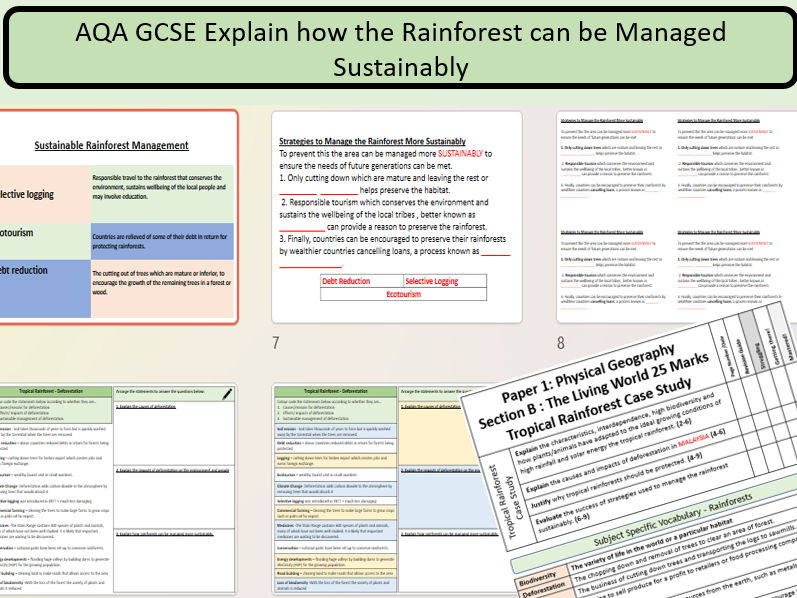Click the 'ebt reduction' blue term cell
797x598 pixels.
pyautogui.click(x=45, y=288)
